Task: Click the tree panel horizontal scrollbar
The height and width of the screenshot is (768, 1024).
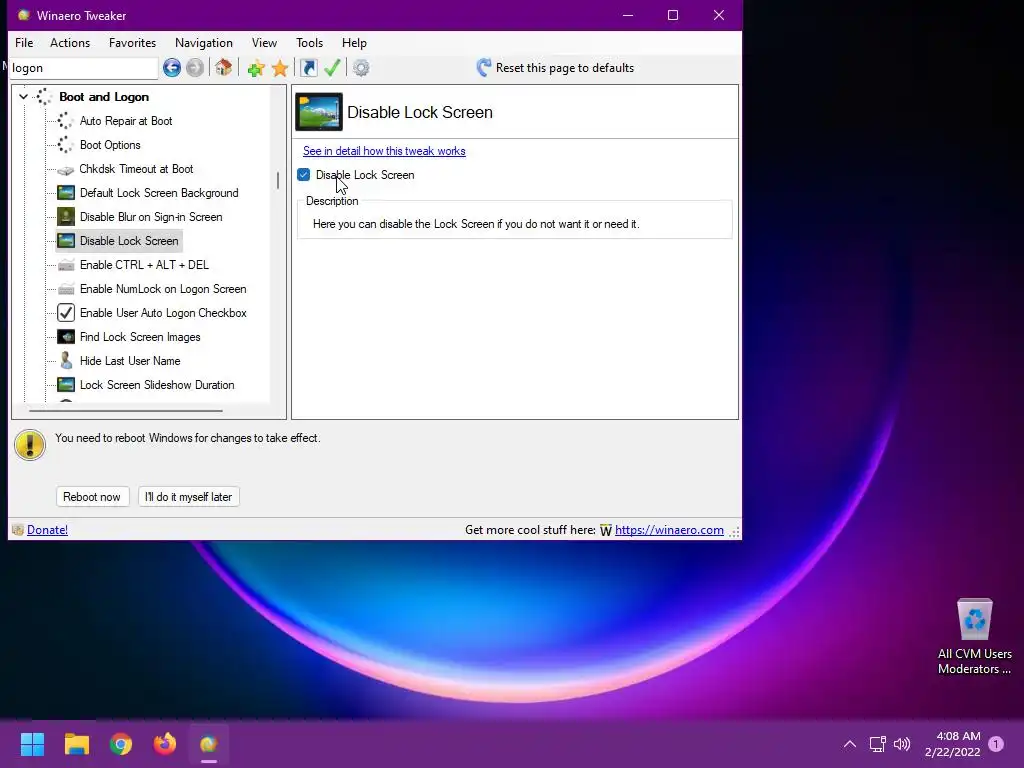Action: (126, 411)
